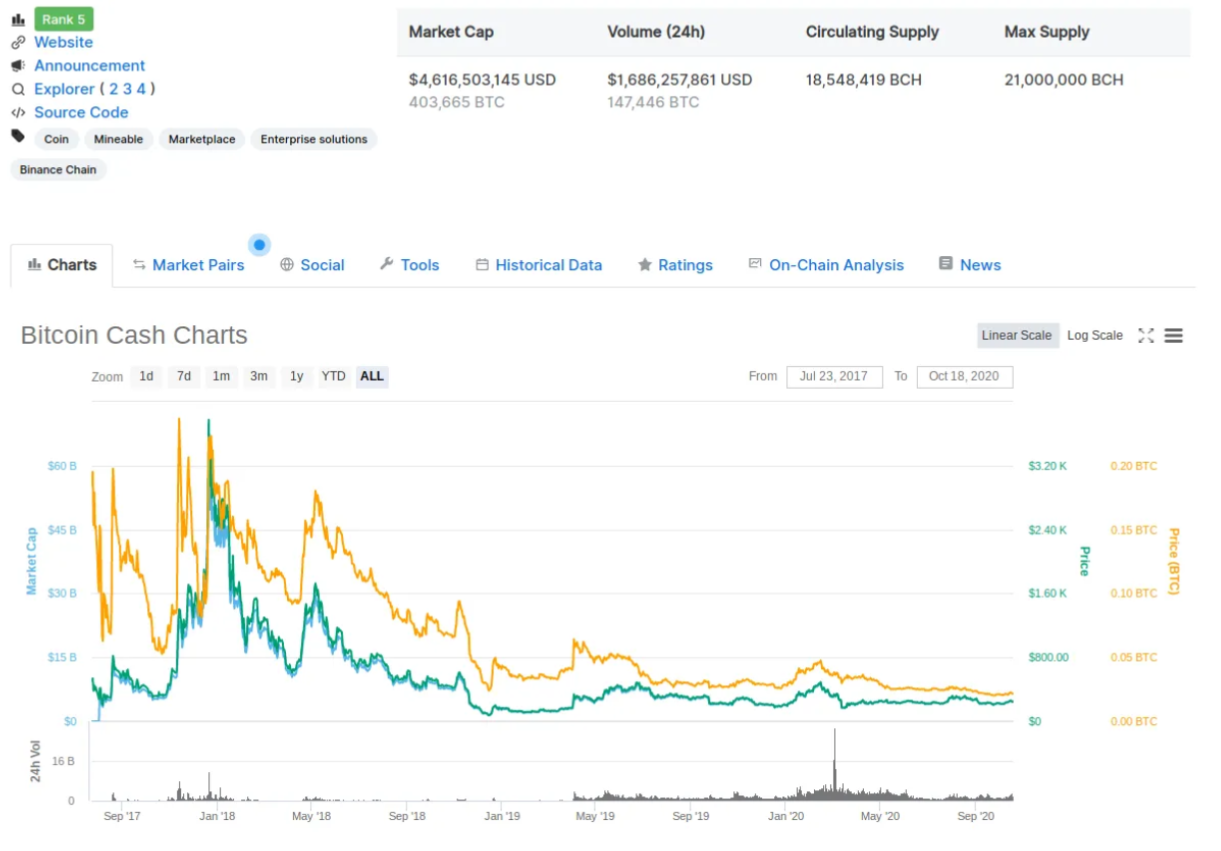Click the Market Cap axis legend label

pos(31,562)
